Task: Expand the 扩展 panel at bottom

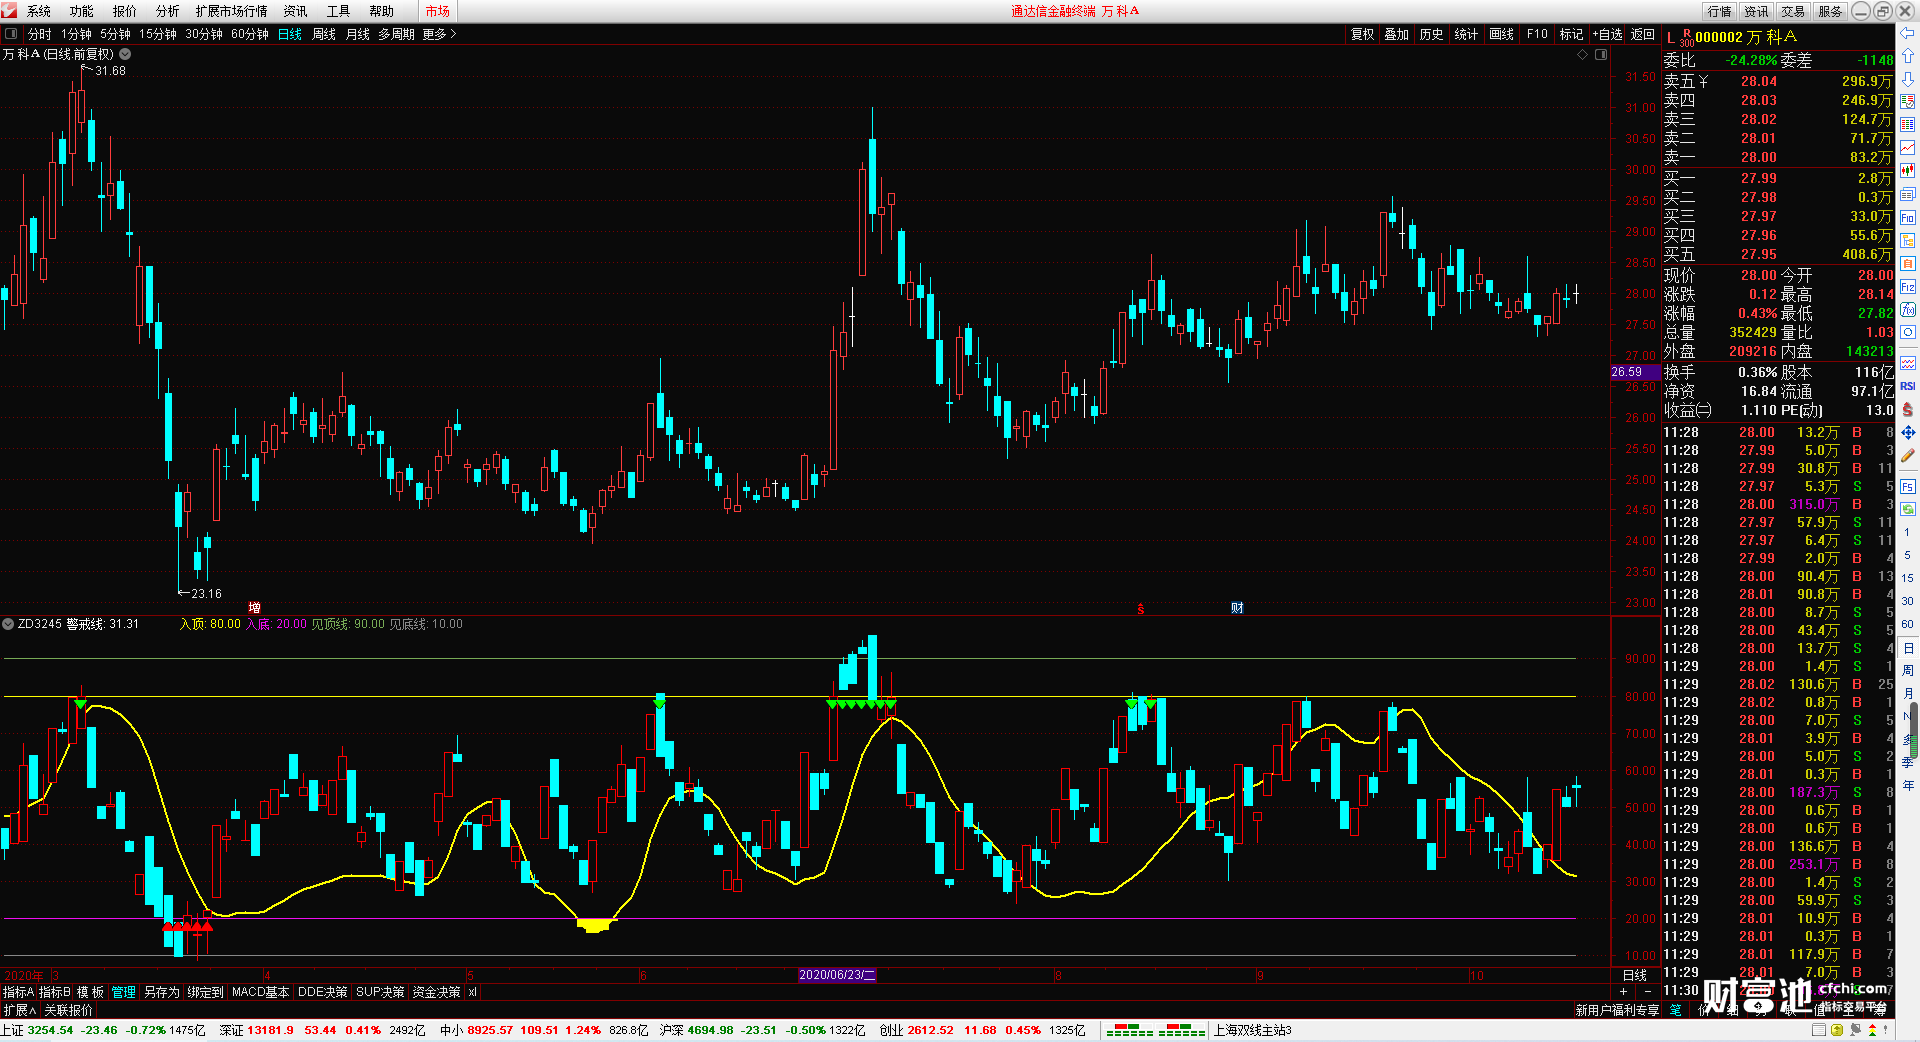Action: (x=20, y=1010)
